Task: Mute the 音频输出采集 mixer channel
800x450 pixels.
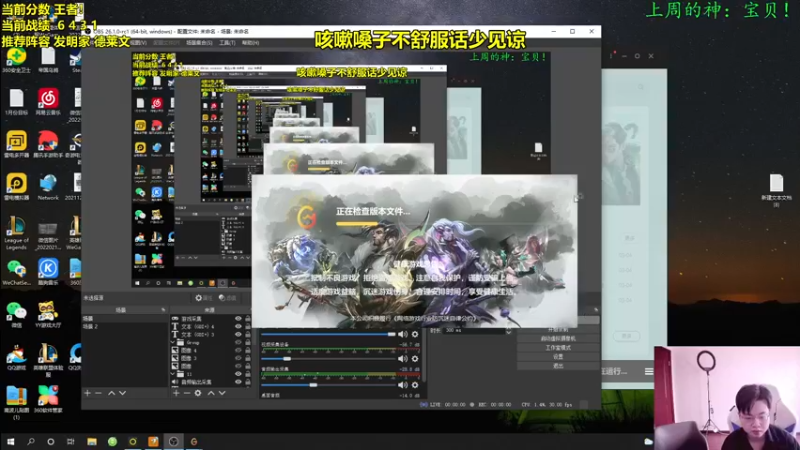Action: [403, 385]
